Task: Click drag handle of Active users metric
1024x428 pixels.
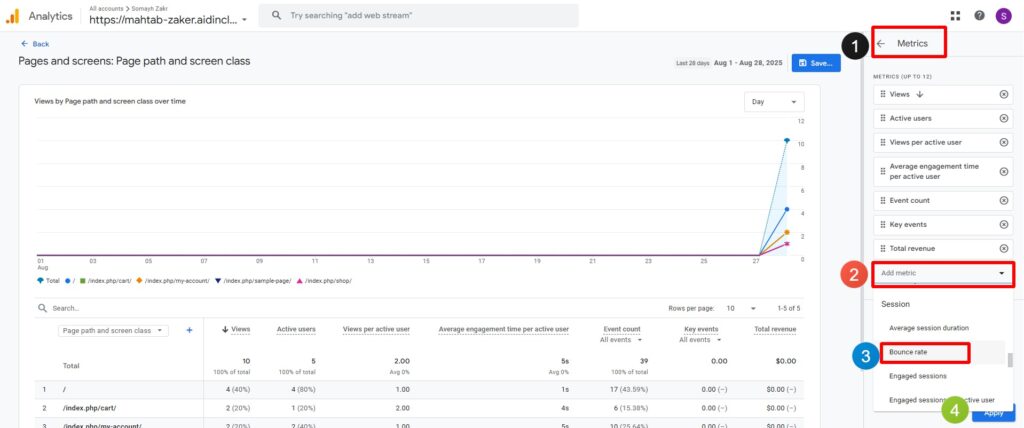Action: 883,118
